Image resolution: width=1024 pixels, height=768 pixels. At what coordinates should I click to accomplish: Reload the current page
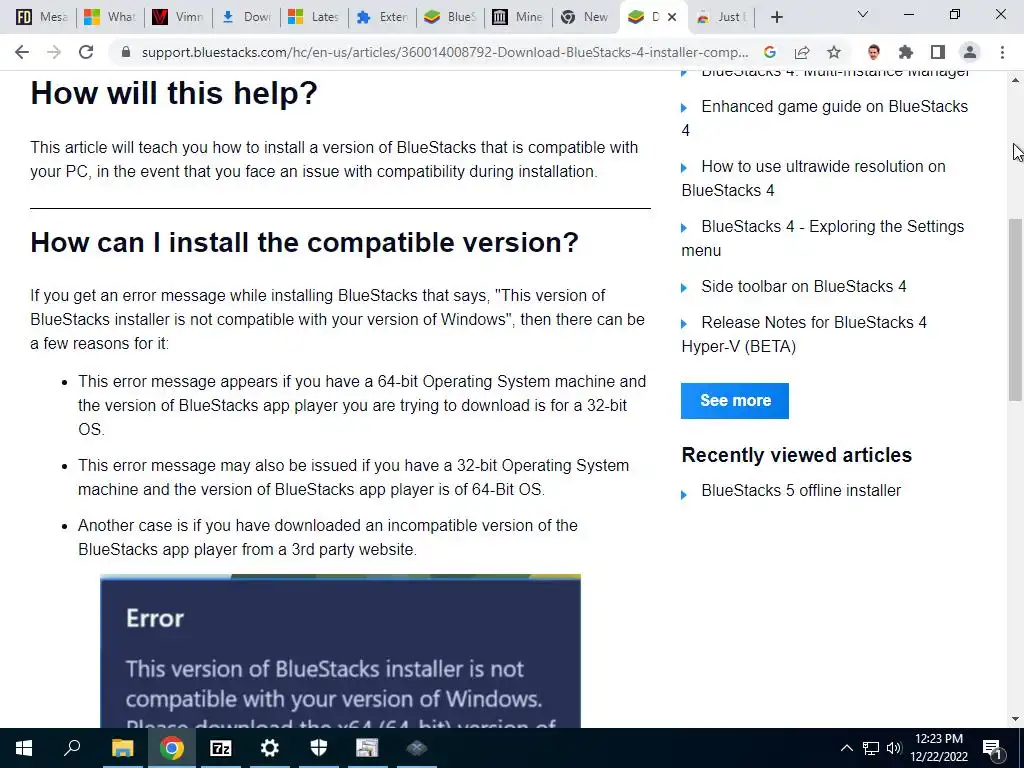tap(86, 52)
